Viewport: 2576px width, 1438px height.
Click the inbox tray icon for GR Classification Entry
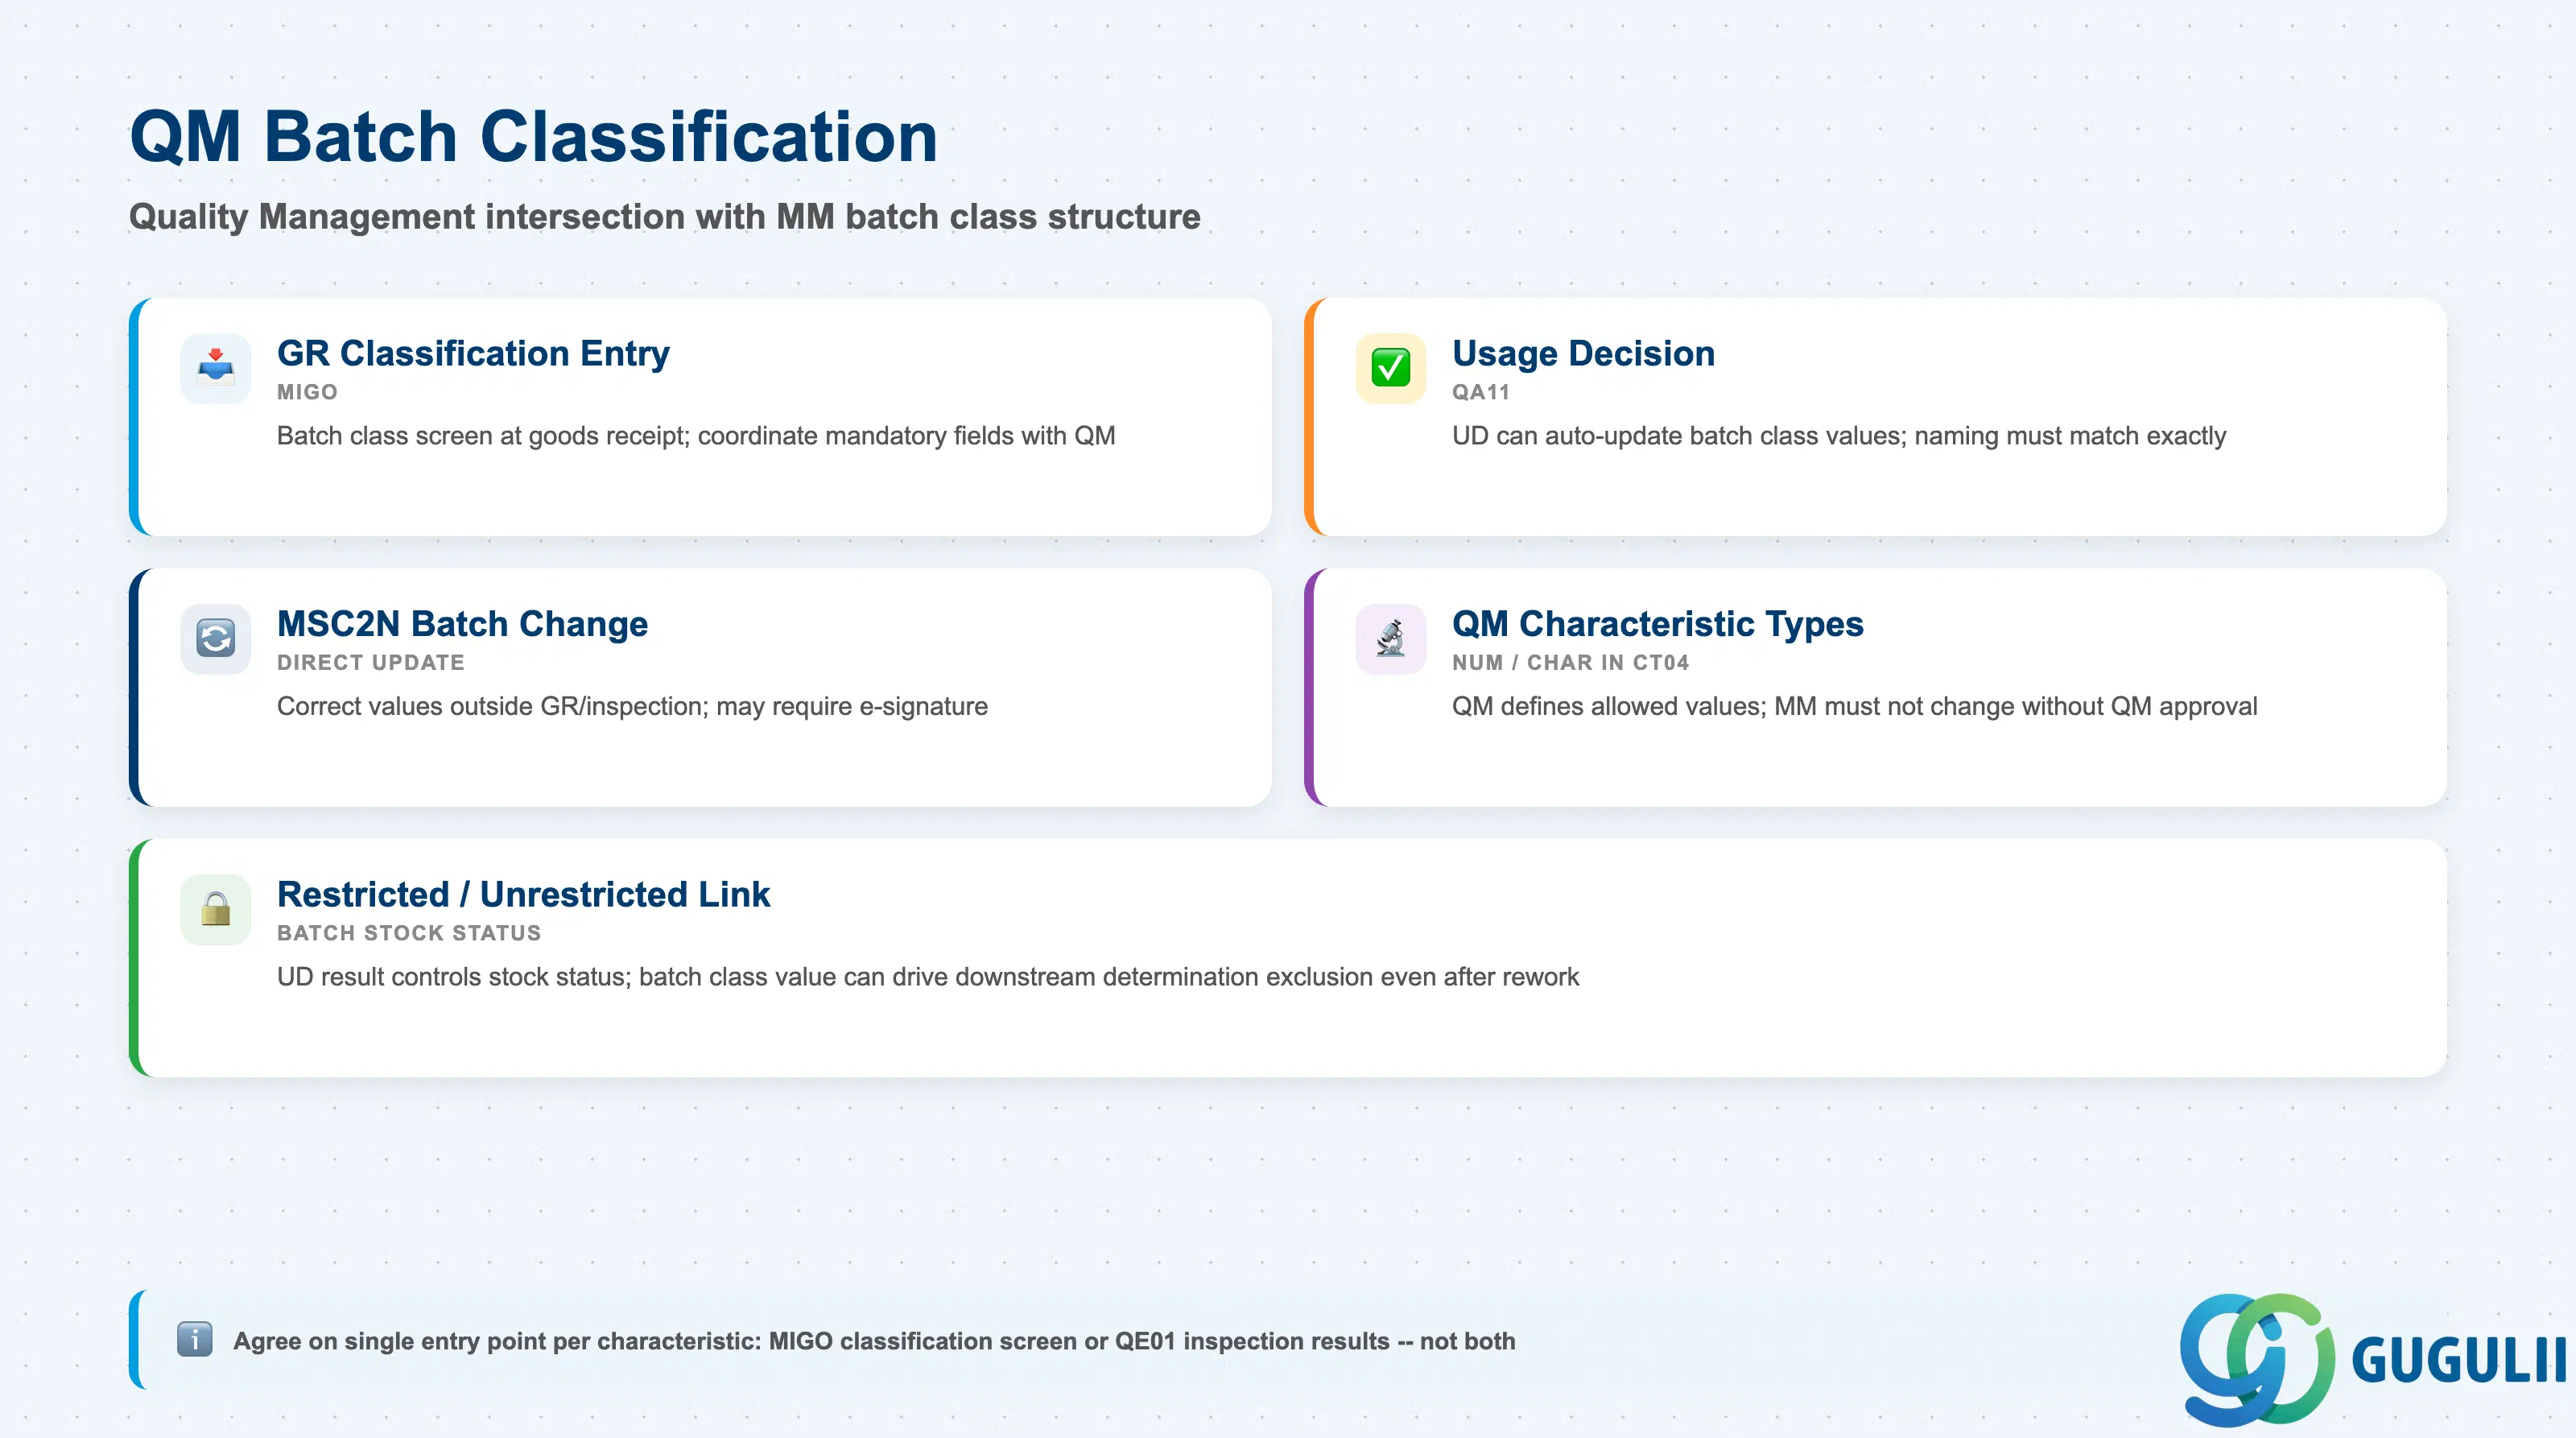[x=215, y=368]
